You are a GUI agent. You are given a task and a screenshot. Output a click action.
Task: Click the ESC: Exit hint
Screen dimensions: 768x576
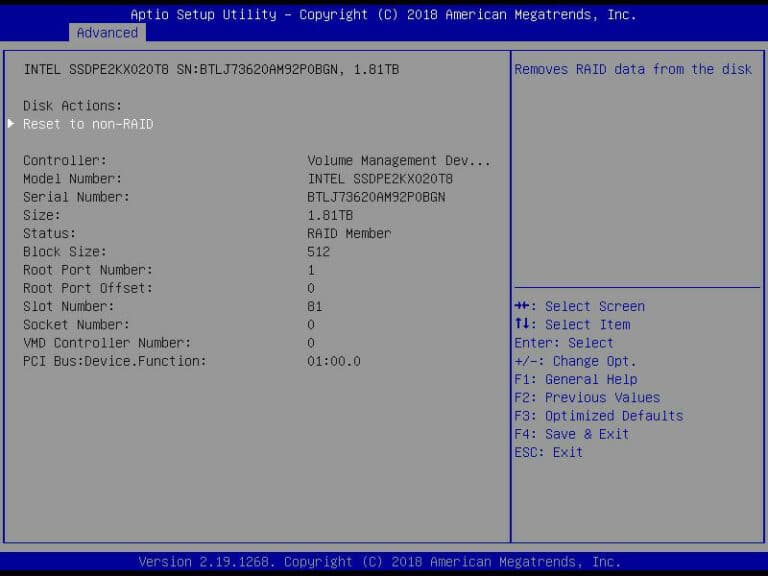click(x=549, y=452)
